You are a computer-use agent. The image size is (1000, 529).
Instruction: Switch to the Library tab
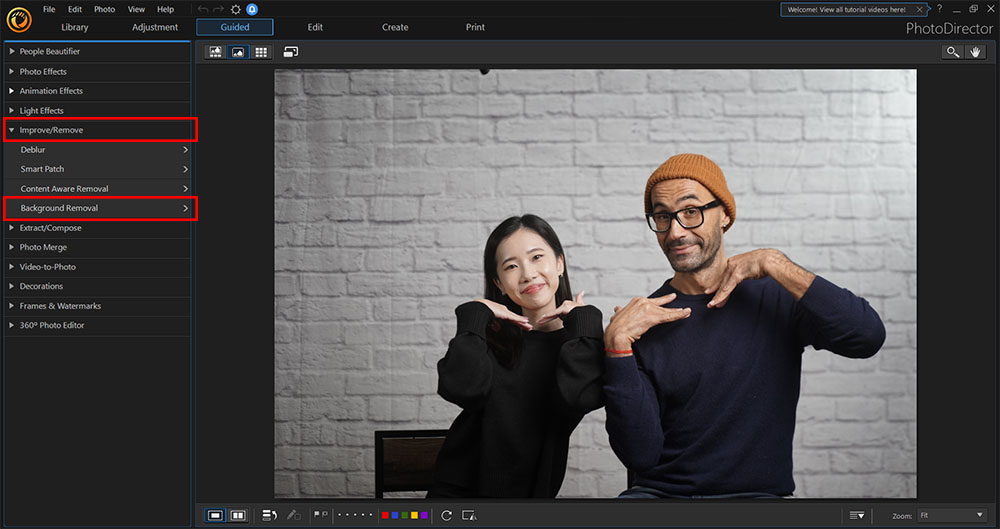[x=75, y=27]
